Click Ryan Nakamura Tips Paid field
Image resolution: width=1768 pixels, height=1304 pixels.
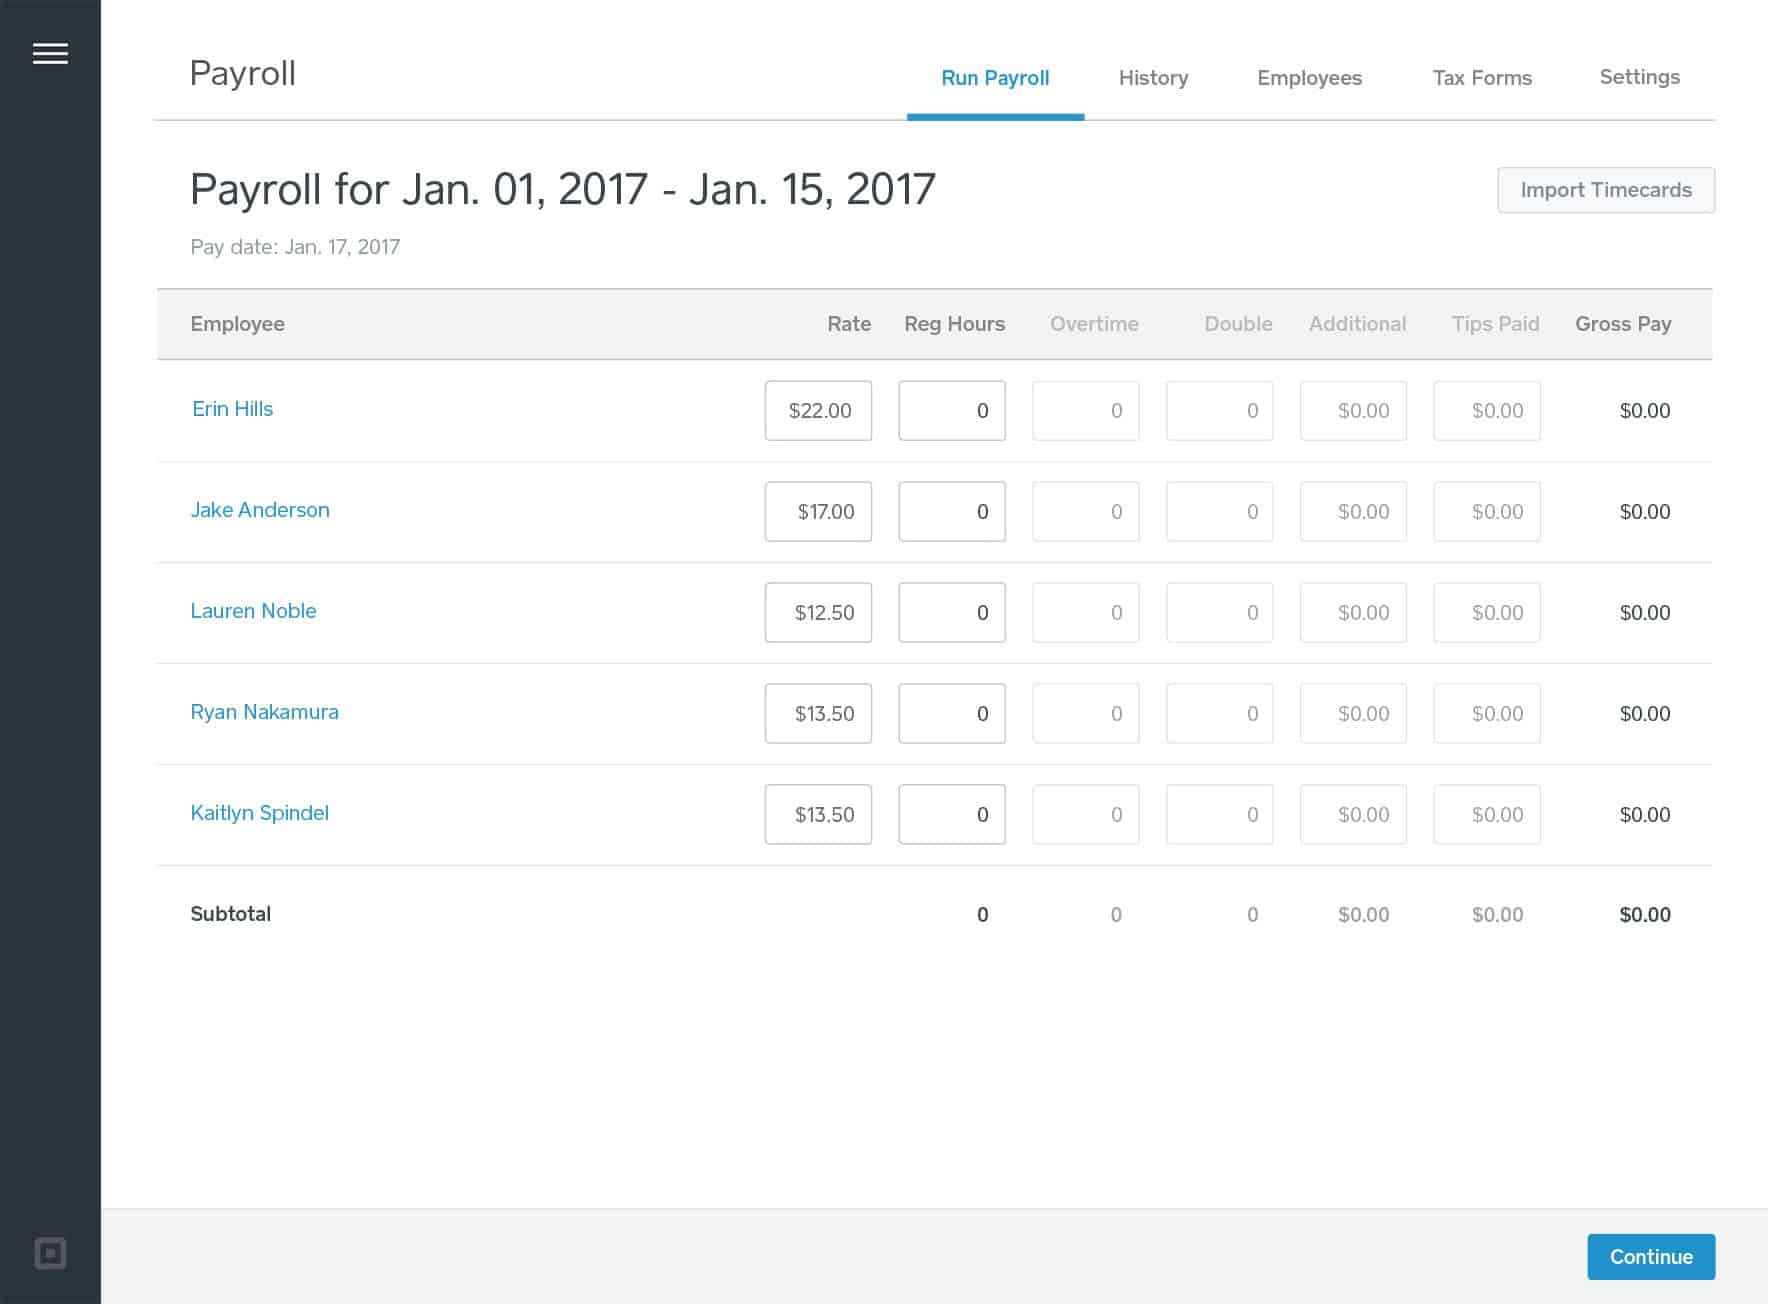click(1487, 713)
